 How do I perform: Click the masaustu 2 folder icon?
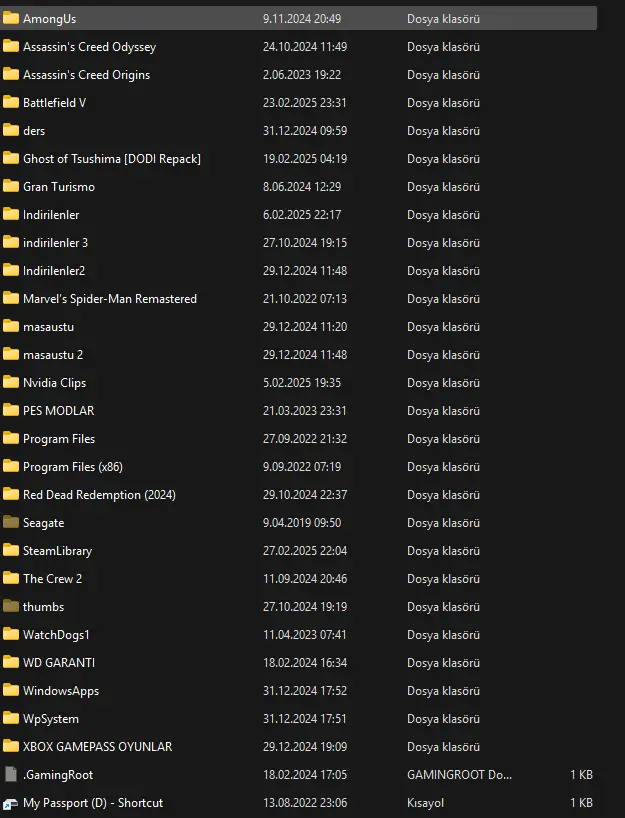pyautogui.click(x=11, y=355)
